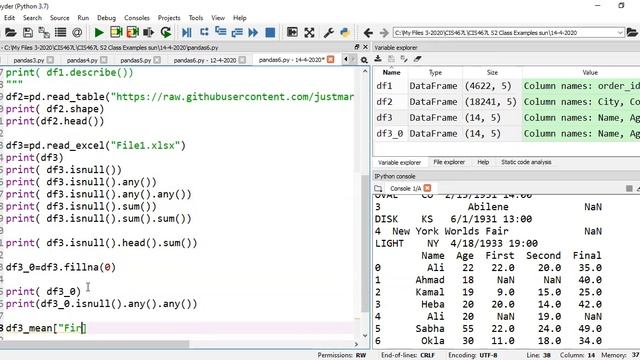Run file with the green play button
Viewport: 640px width, 360px height.
(x=99, y=32)
